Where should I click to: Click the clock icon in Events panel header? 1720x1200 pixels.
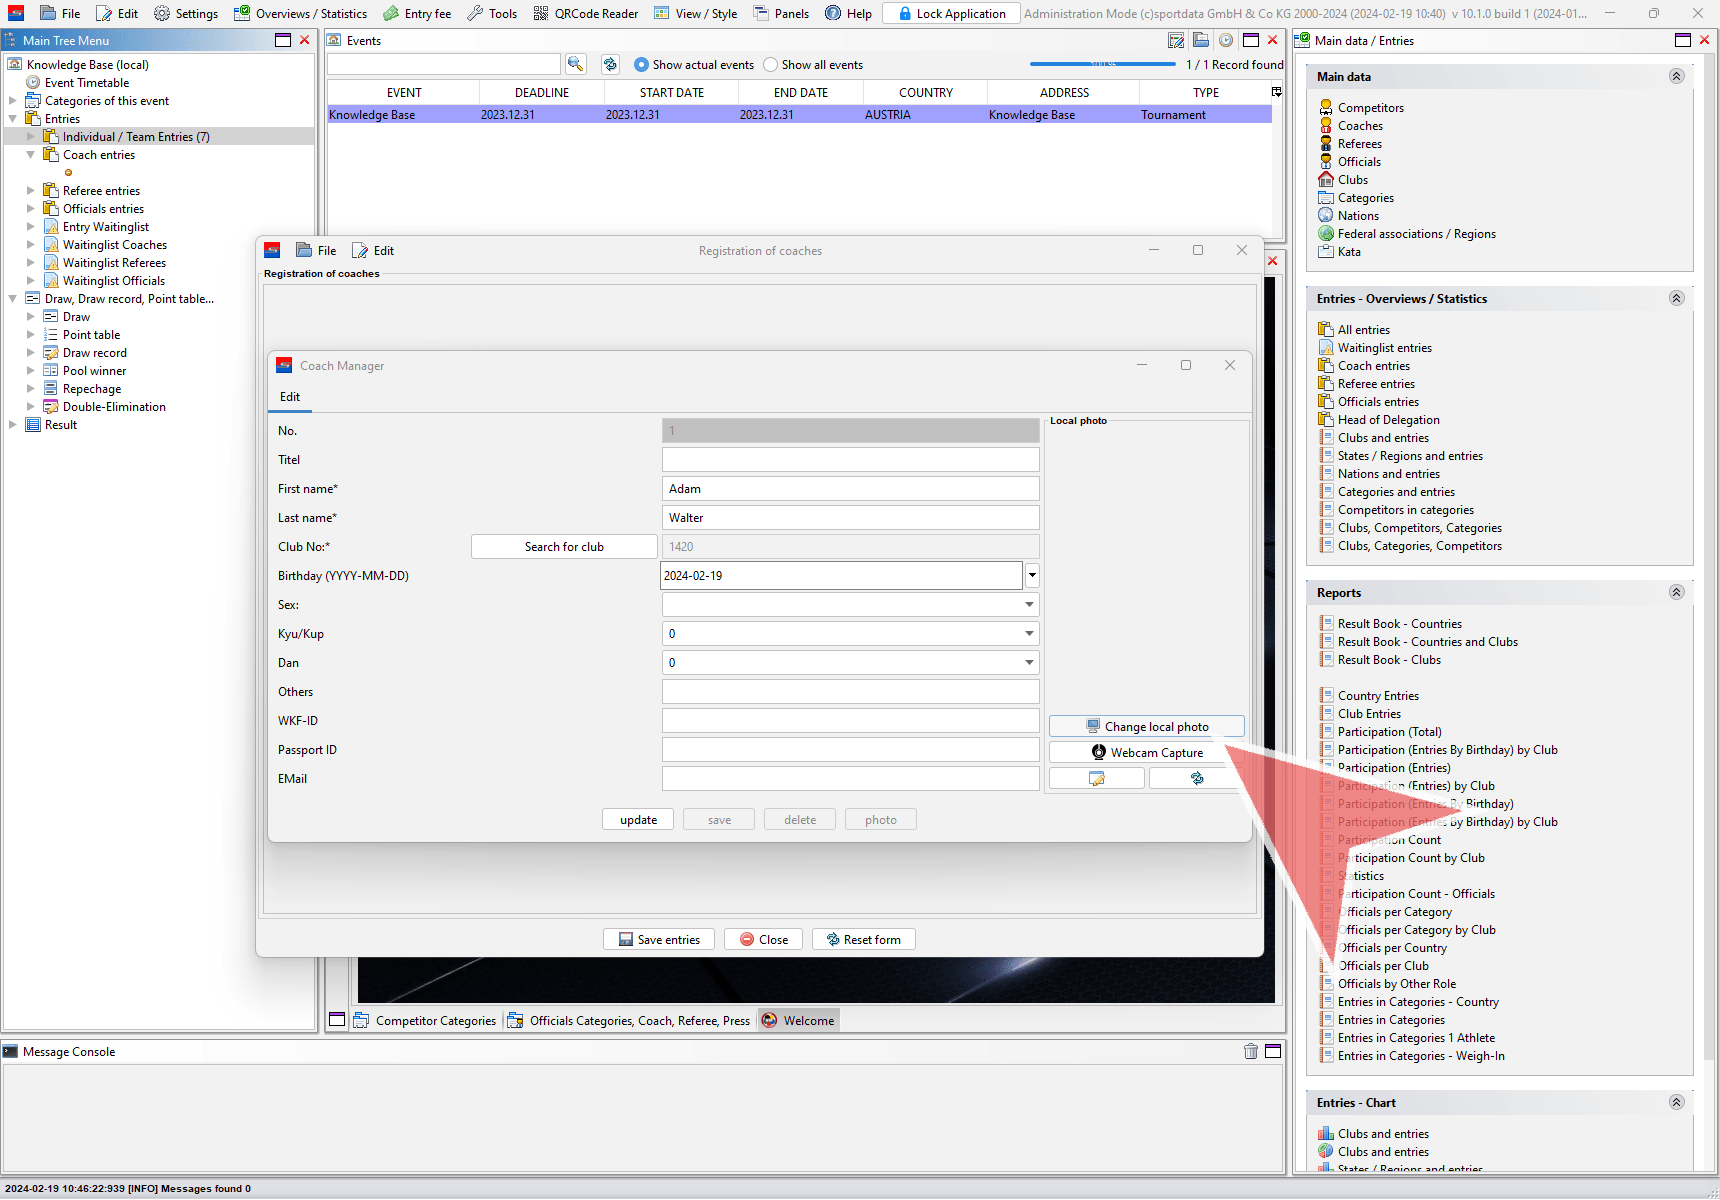pyautogui.click(x=1225, y=40)
